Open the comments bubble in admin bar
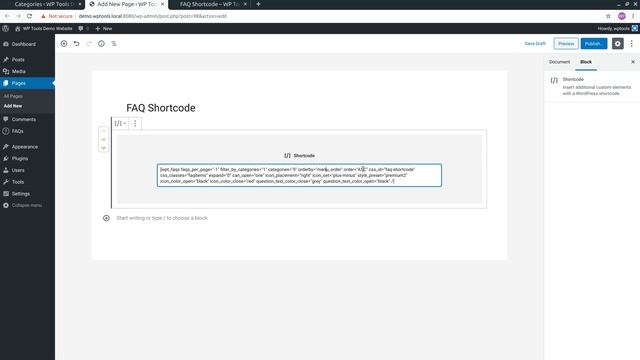 (x=83, y=29)
